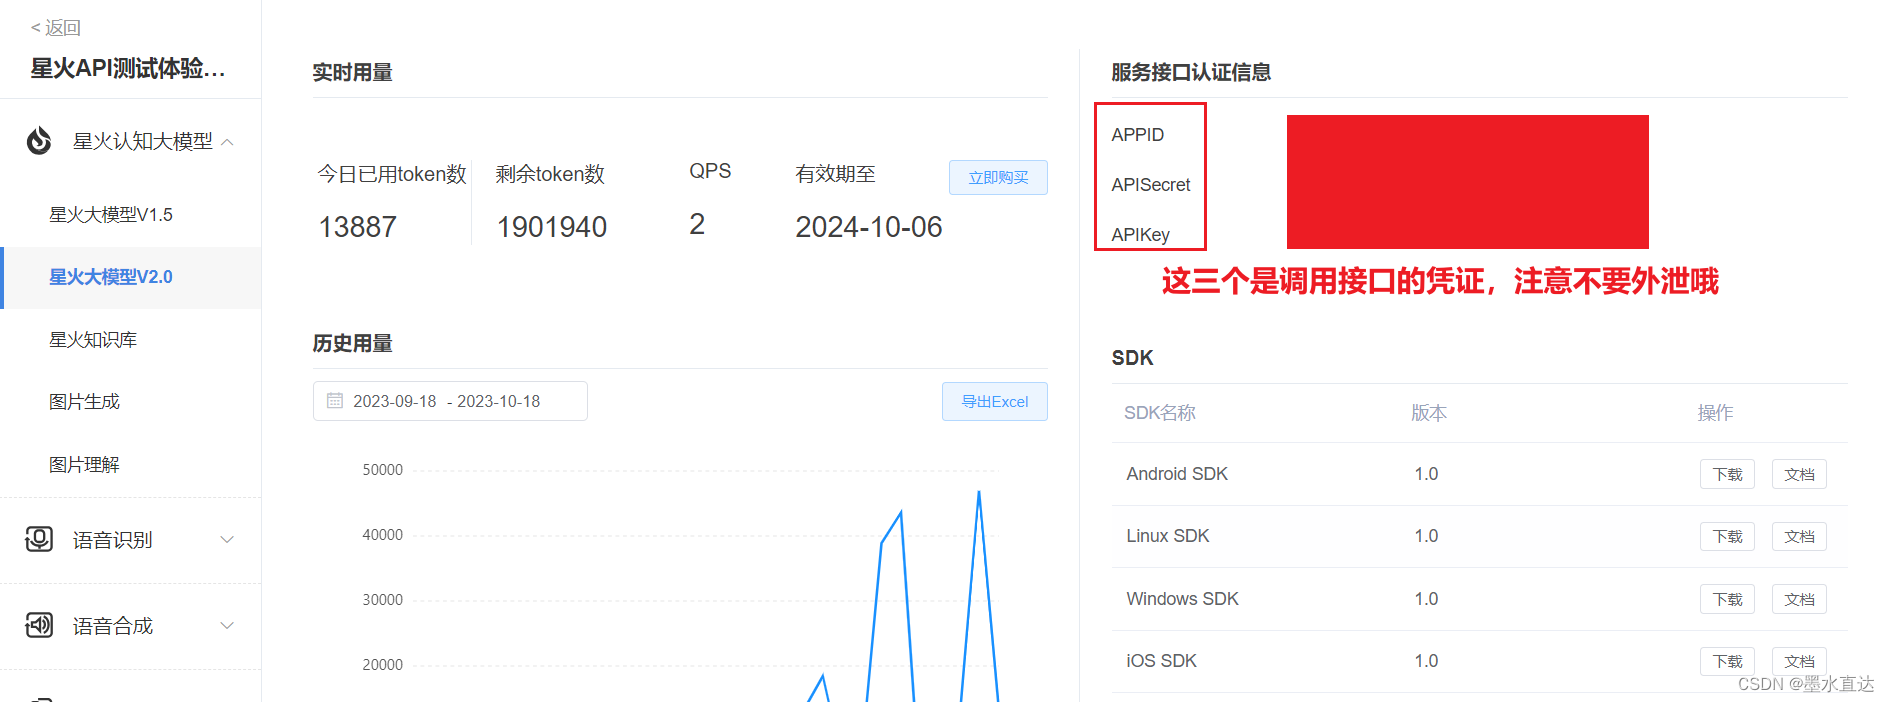Screen dimensions: 1889x702
Task: Click the APIKey label
Action: click(x=1140, y=235)
